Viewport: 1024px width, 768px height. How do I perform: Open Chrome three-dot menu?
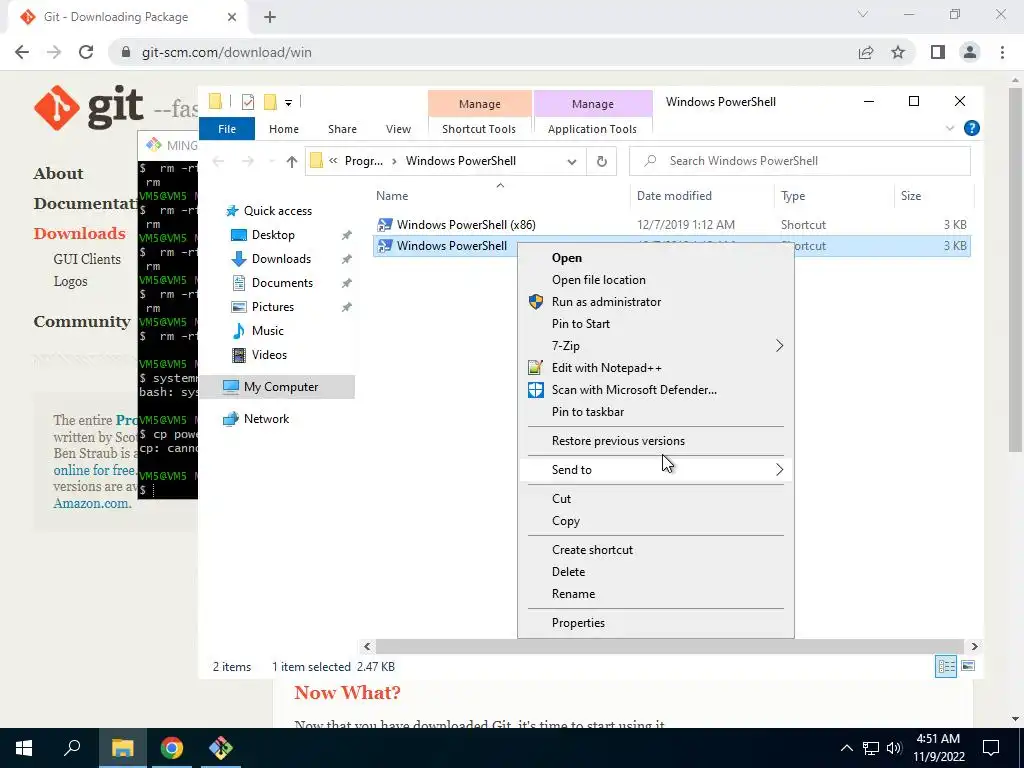coord(1002,52)
